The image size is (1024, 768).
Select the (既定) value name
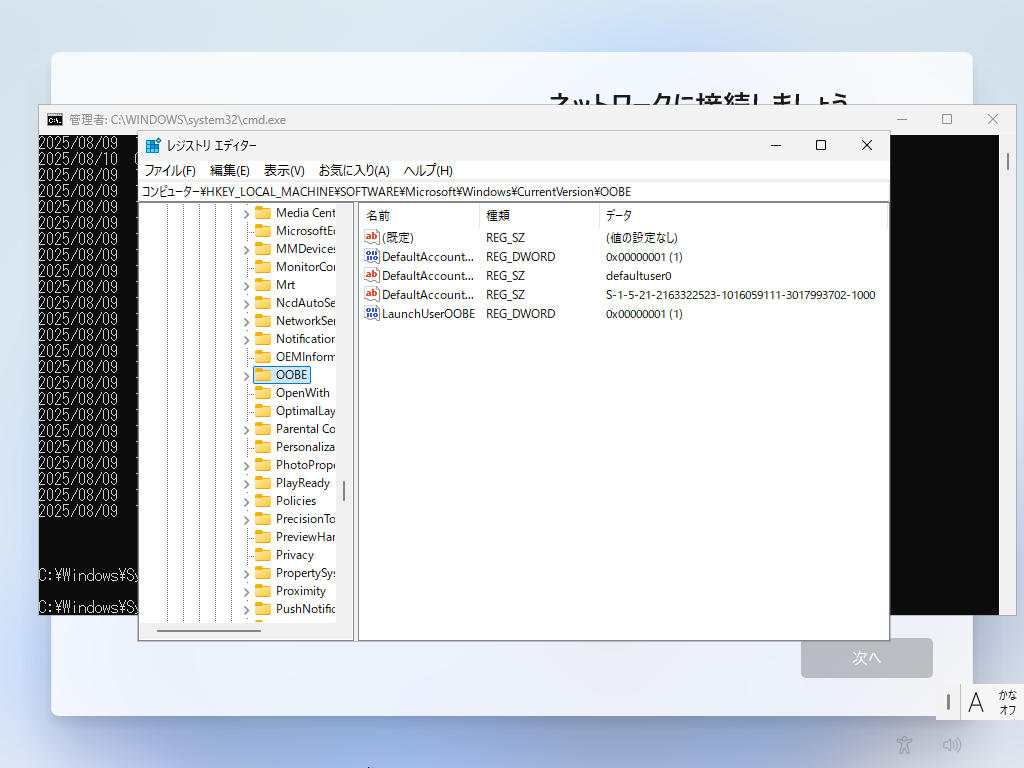pyautogui.click(x=398, y=238)
